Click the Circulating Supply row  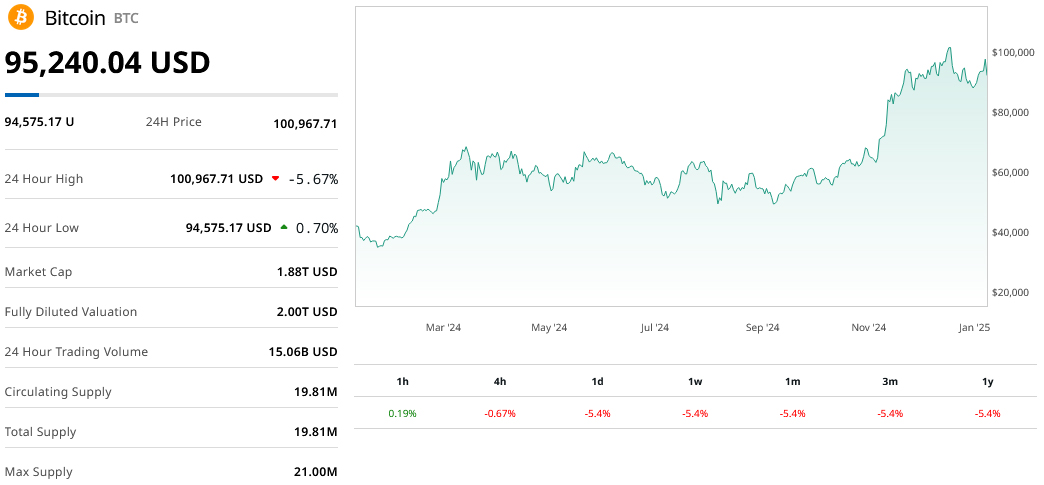(171, 392)
